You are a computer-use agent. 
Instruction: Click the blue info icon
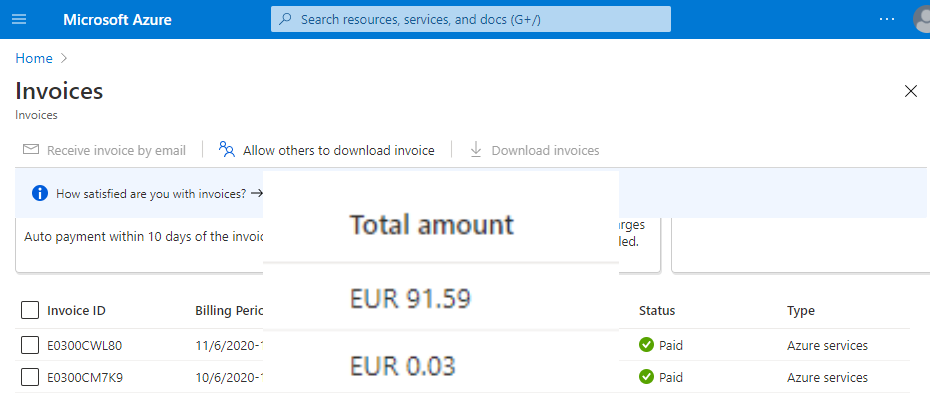tap(40, 193)
